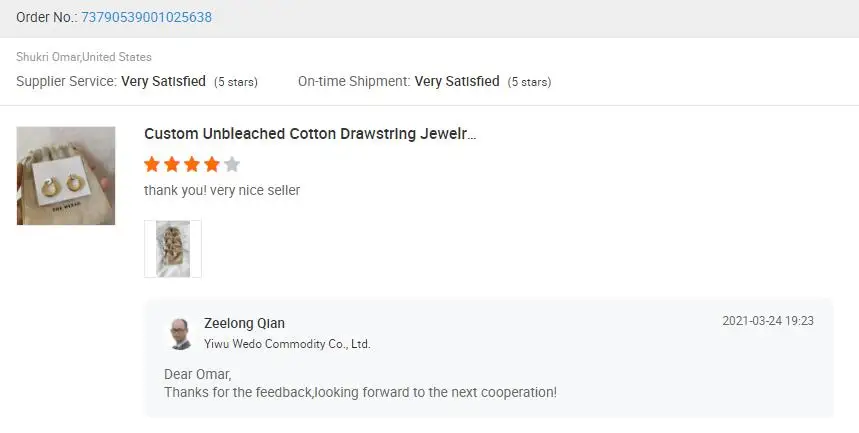Click the seller reply message text
859x433 pixels.
pos(360,392)
